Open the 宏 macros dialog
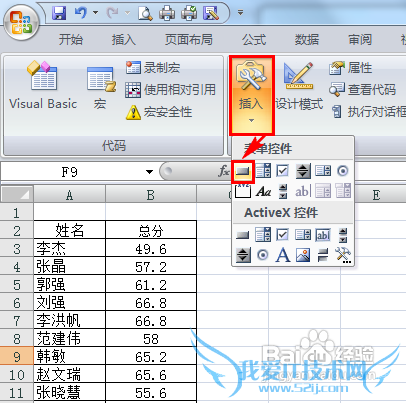 click(x=100, y=88)
